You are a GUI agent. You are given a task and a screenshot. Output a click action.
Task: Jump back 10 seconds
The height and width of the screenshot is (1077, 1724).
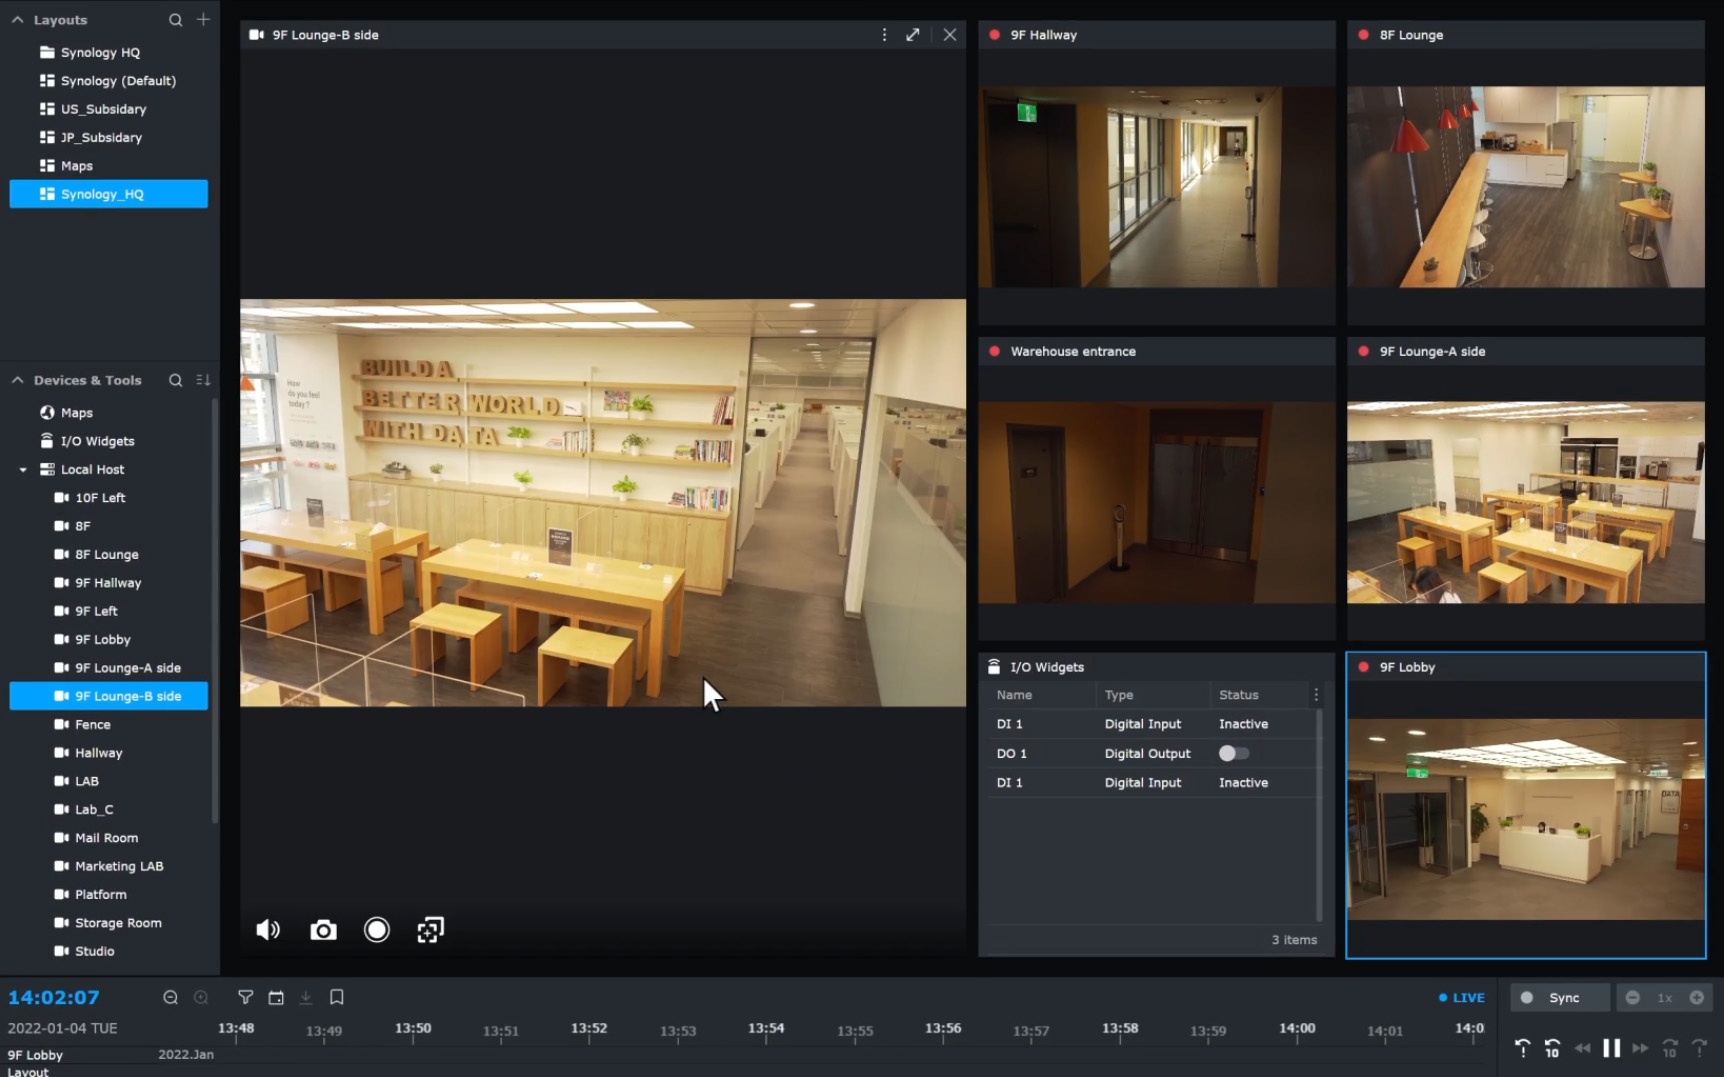1552,1048
